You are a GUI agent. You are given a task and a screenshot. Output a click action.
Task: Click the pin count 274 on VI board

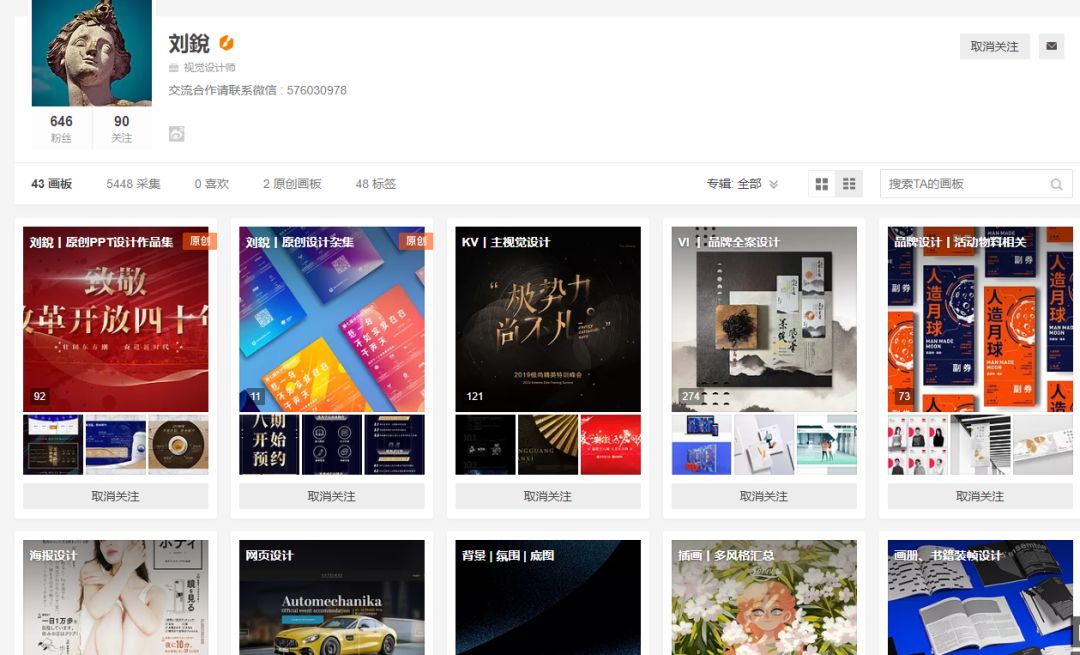691,396
